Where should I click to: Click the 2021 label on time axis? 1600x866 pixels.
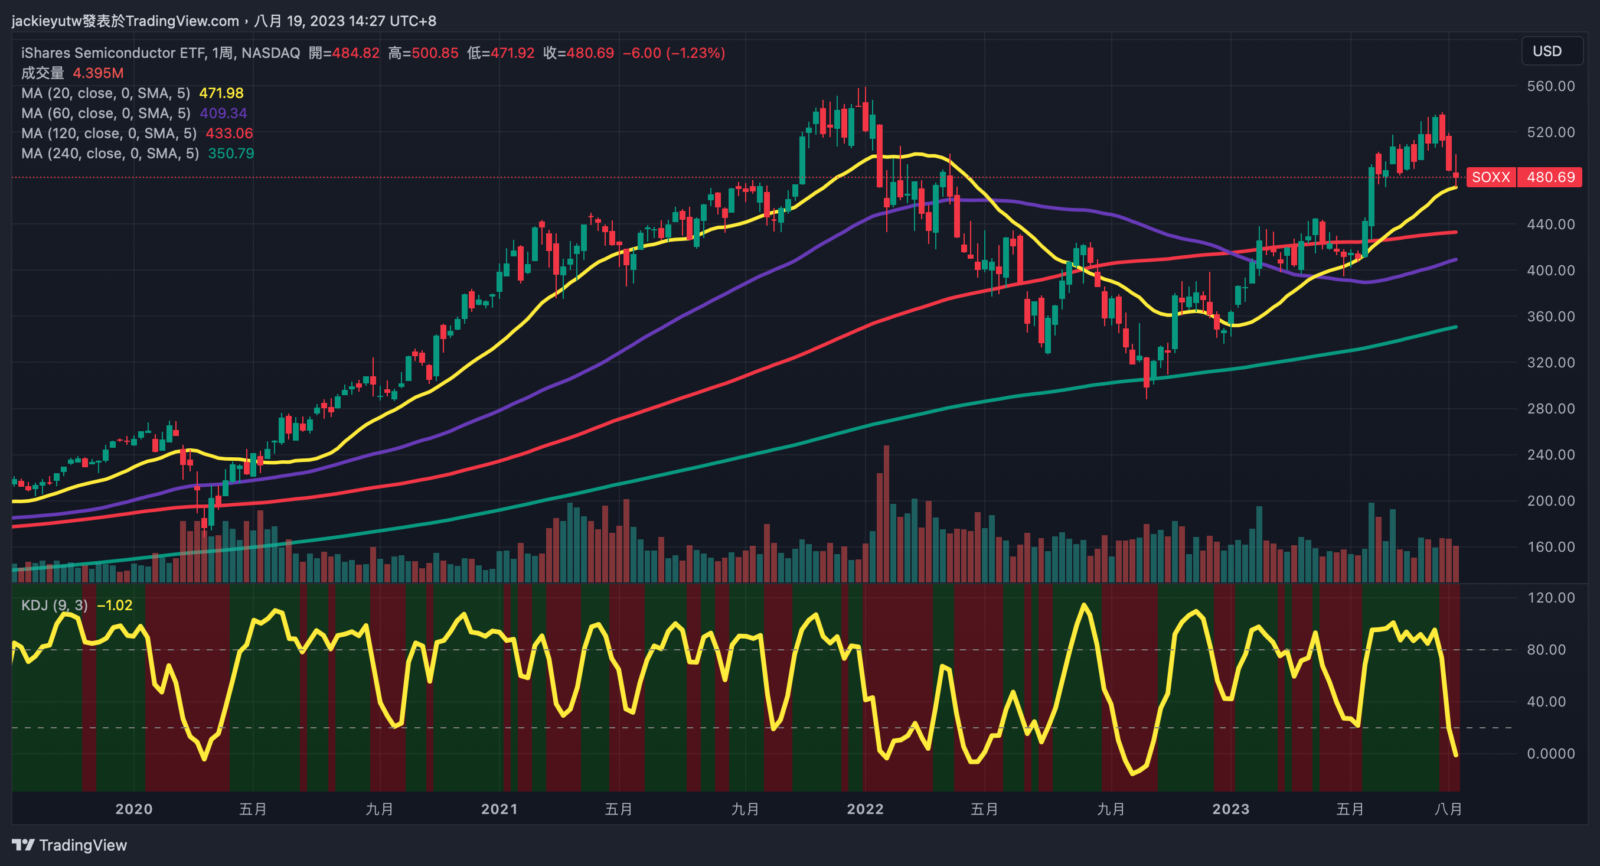point(499,809)
